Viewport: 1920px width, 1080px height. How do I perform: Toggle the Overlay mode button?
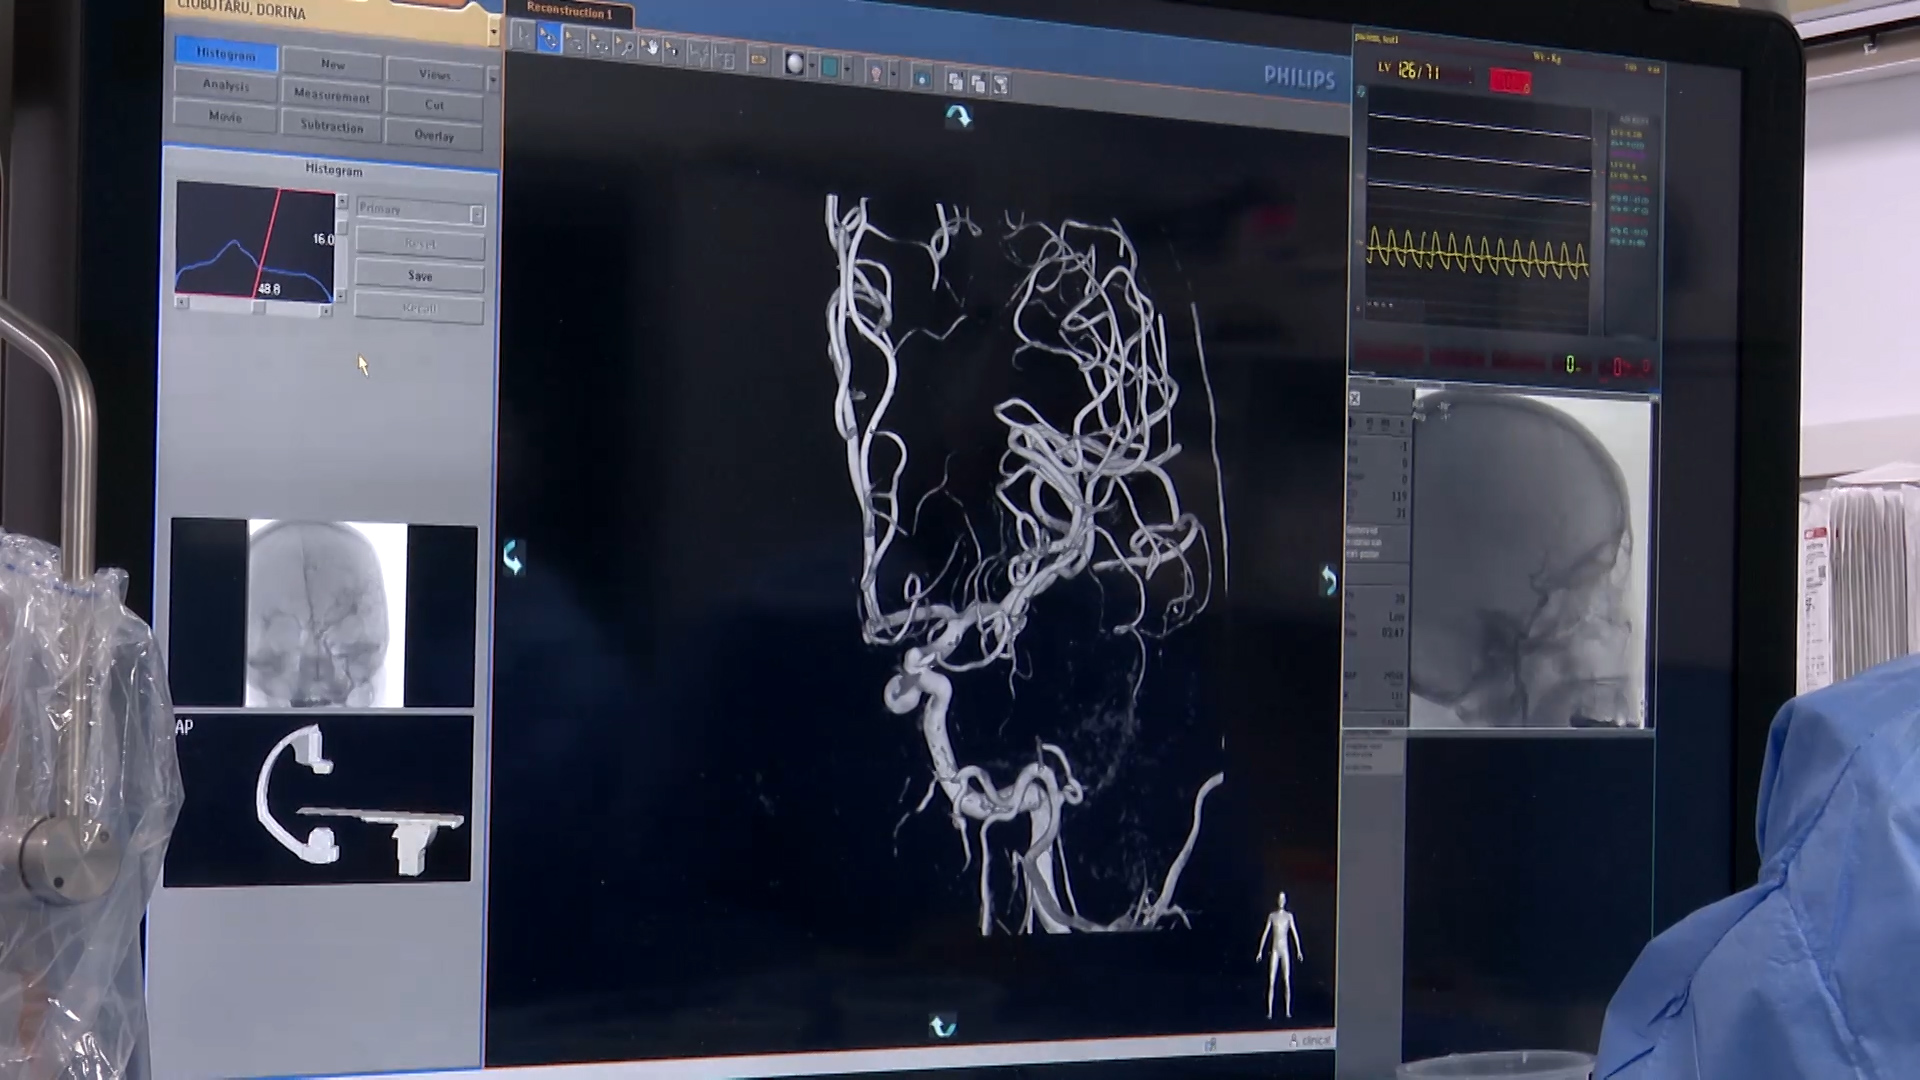pos(434,135)
